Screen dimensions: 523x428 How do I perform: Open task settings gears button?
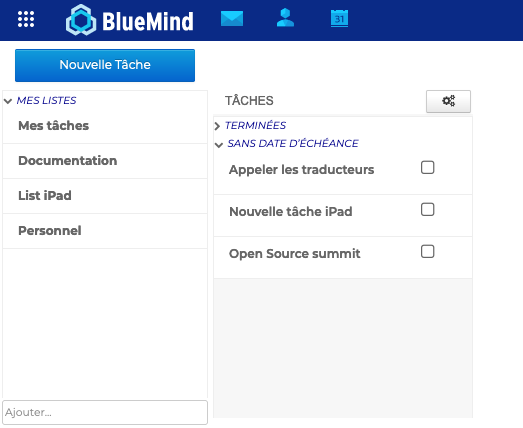click(448, 101)
